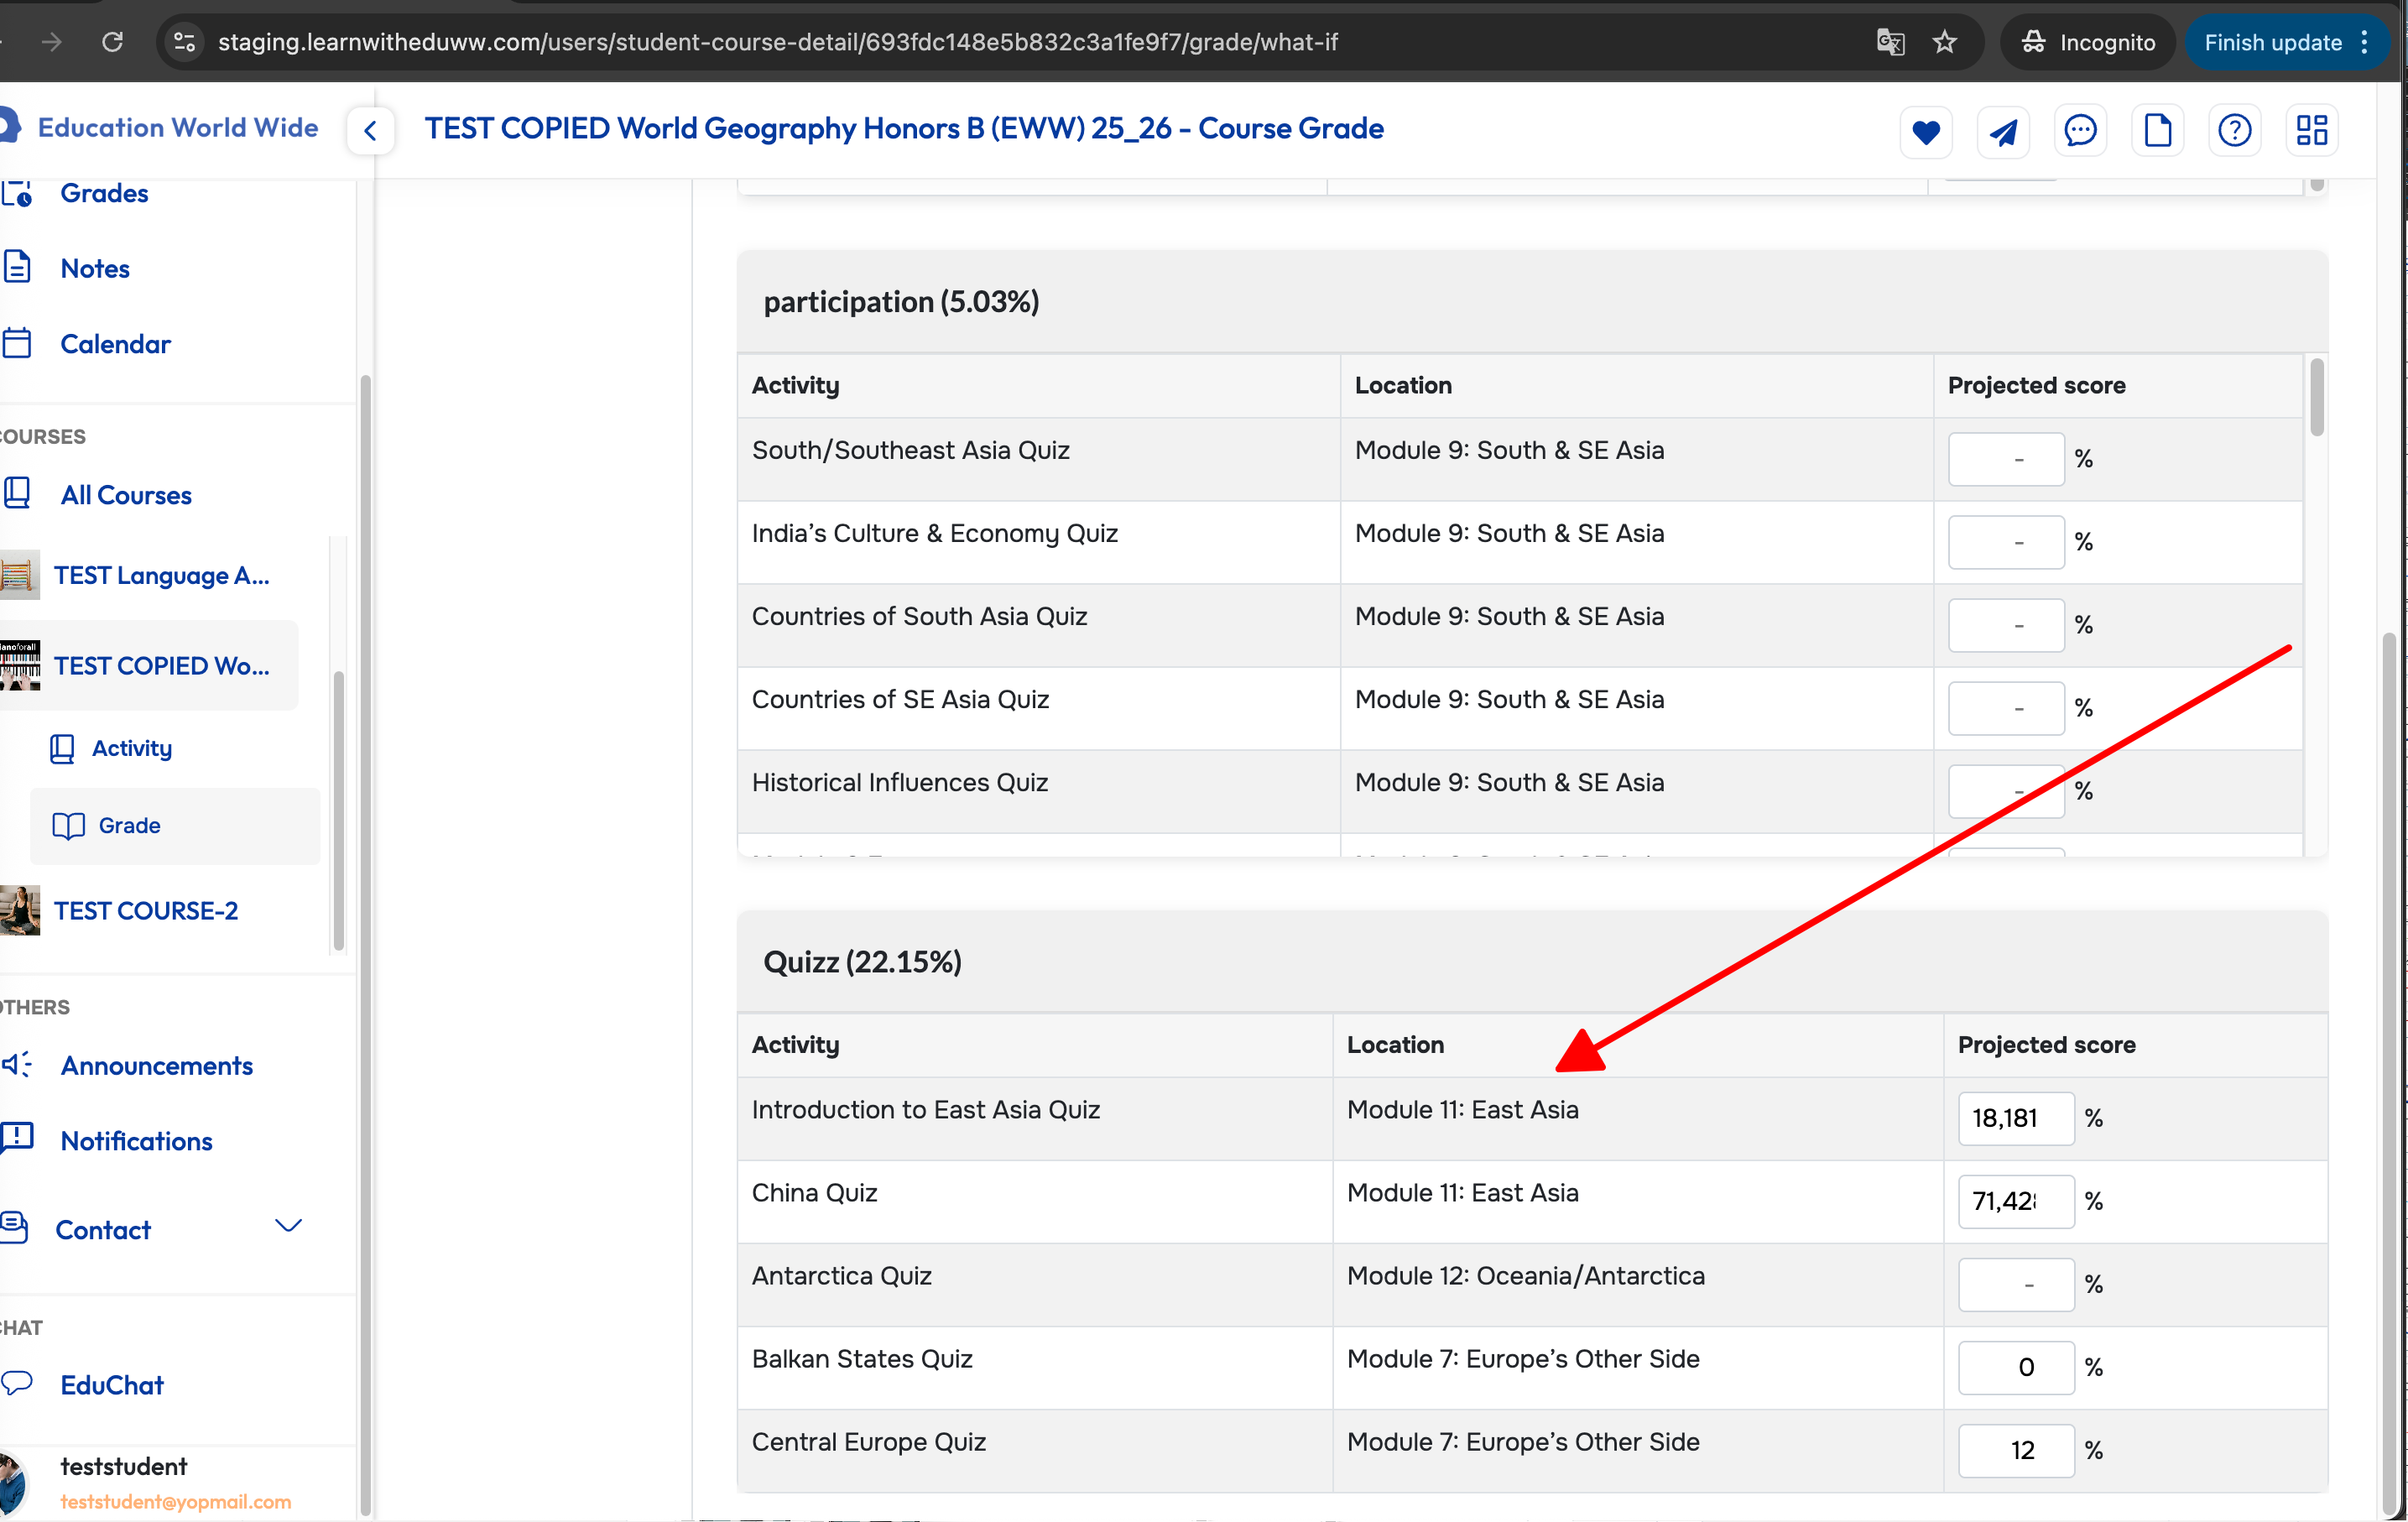Screen dimensions: 2408x1522
Task: Click the document page icon in header
Action: (x=2157, y=131)
